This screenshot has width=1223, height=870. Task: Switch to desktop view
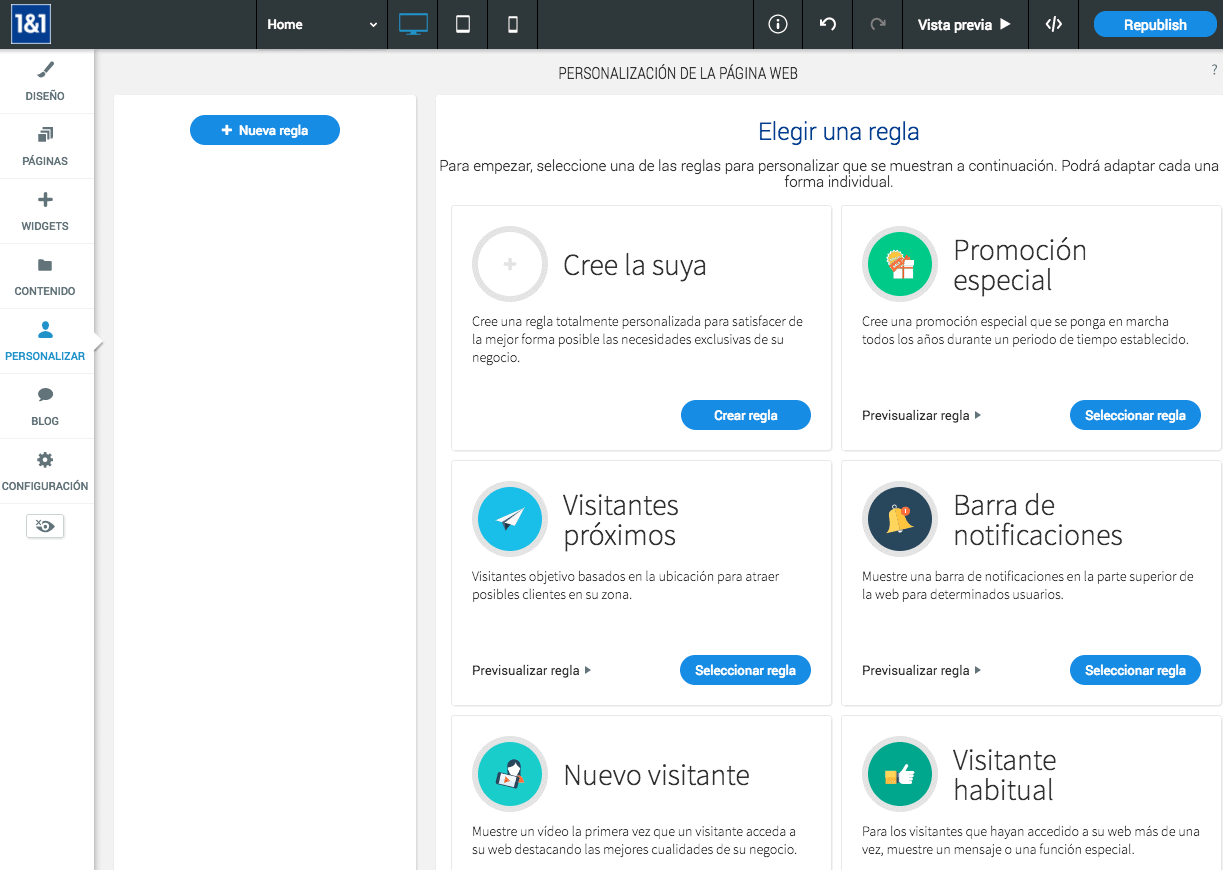coord(413,24)
